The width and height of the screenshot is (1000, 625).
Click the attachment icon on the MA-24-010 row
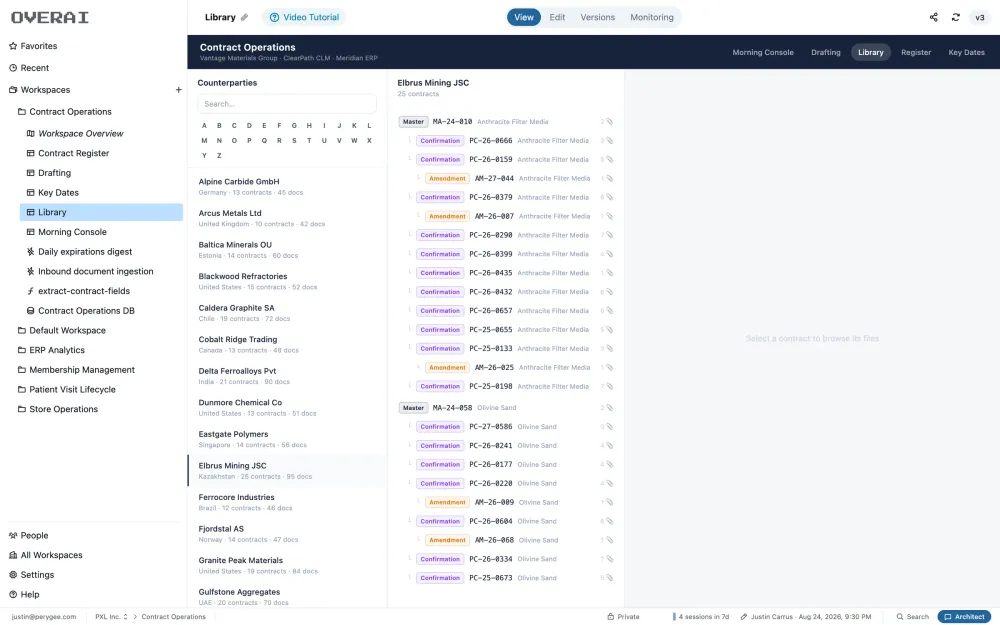click(609, 122)
